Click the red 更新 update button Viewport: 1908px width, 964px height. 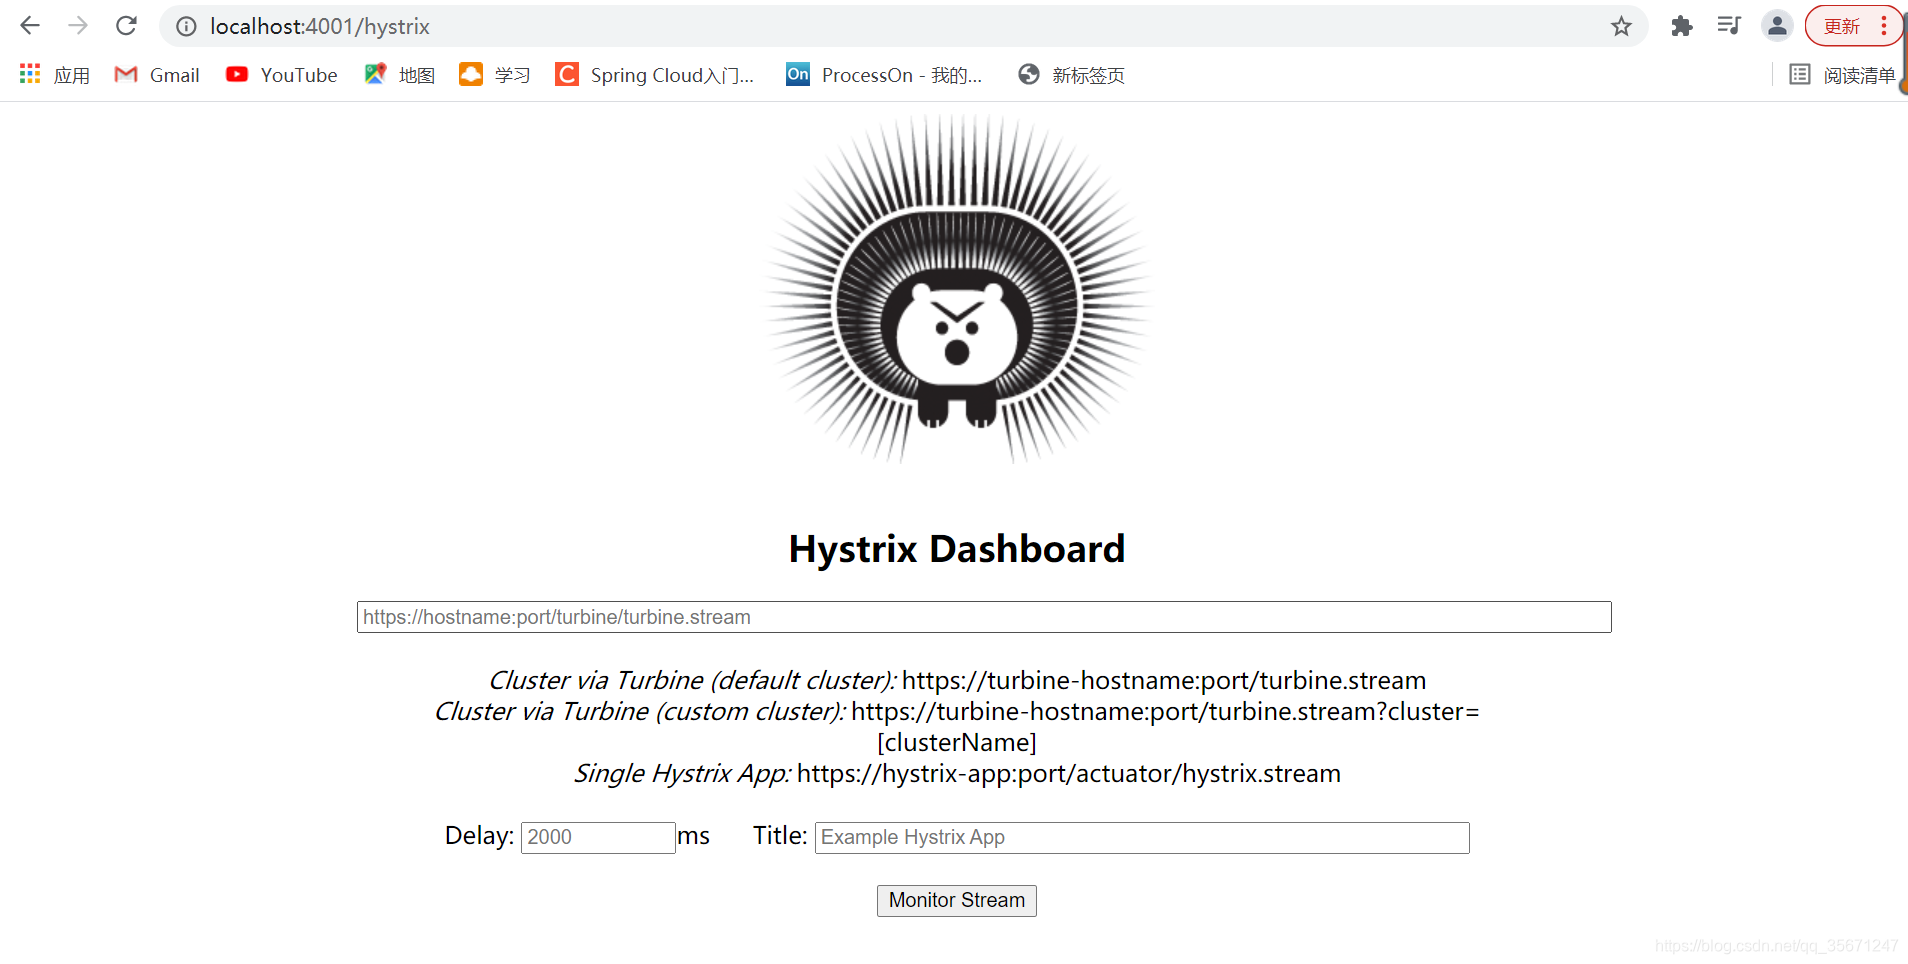click(x=1841, y=27)
